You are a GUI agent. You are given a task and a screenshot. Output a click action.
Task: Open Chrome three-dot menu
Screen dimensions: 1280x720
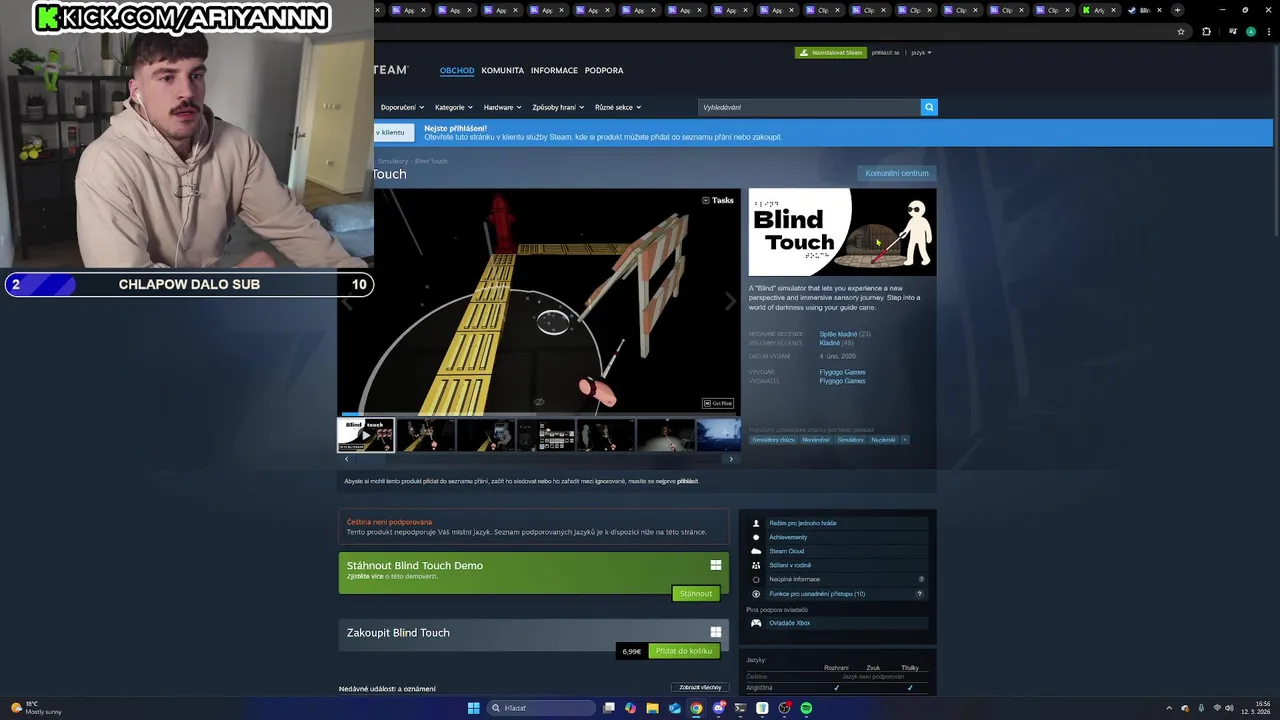[1269, 31]
